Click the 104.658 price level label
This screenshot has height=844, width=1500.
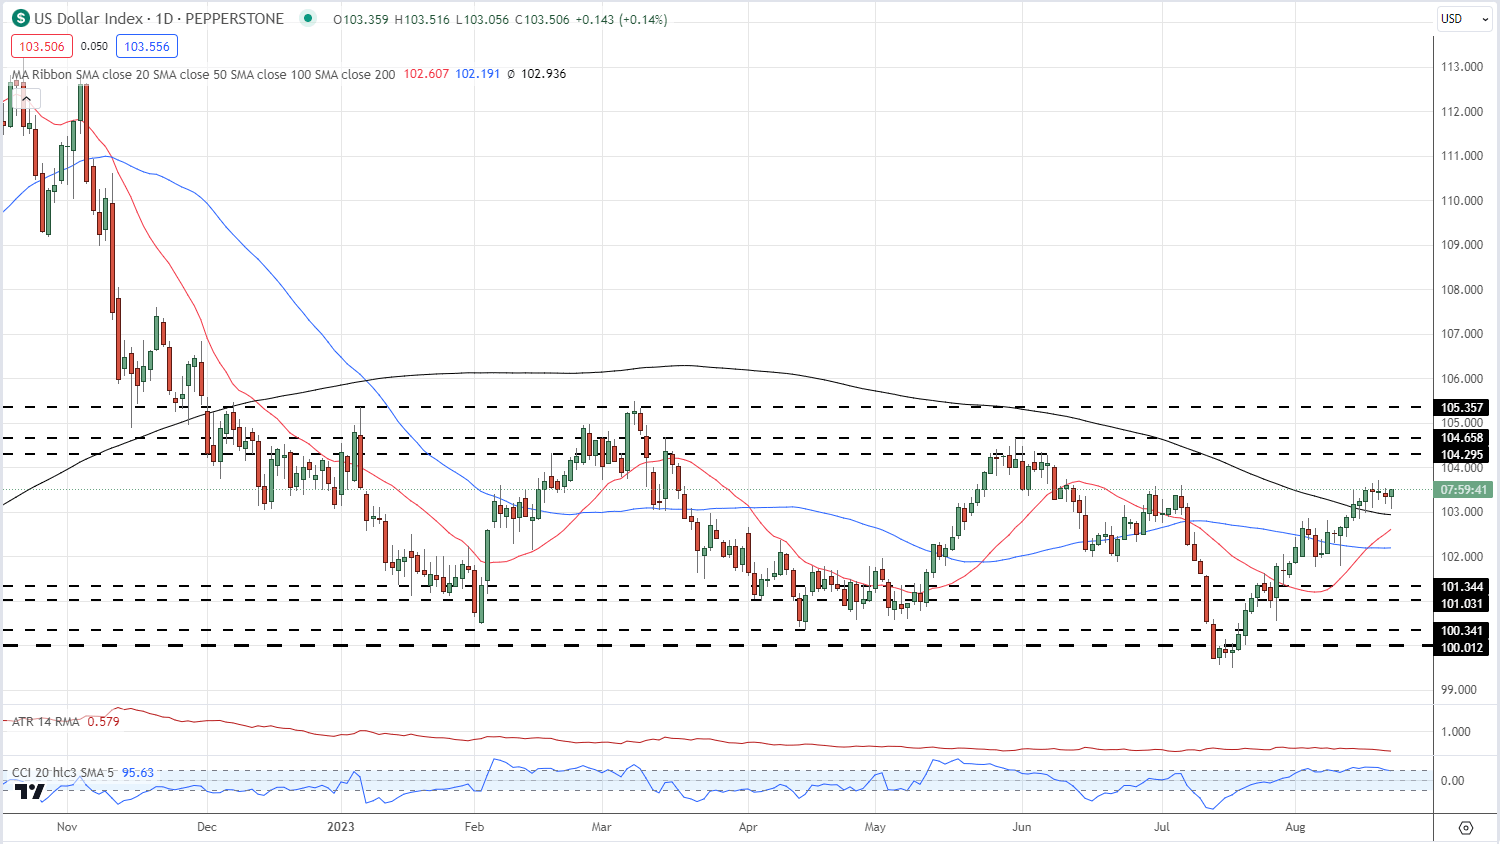(1462, 438)
